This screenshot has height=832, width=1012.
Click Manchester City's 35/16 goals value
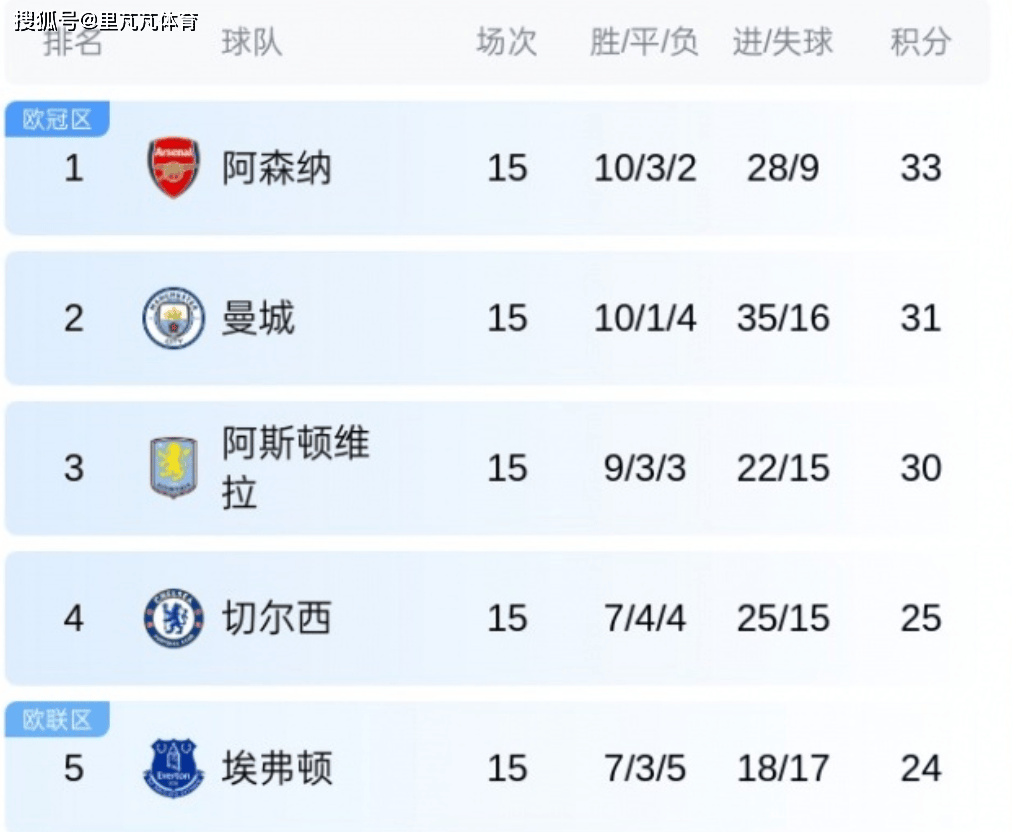click(x=783, y=318)
